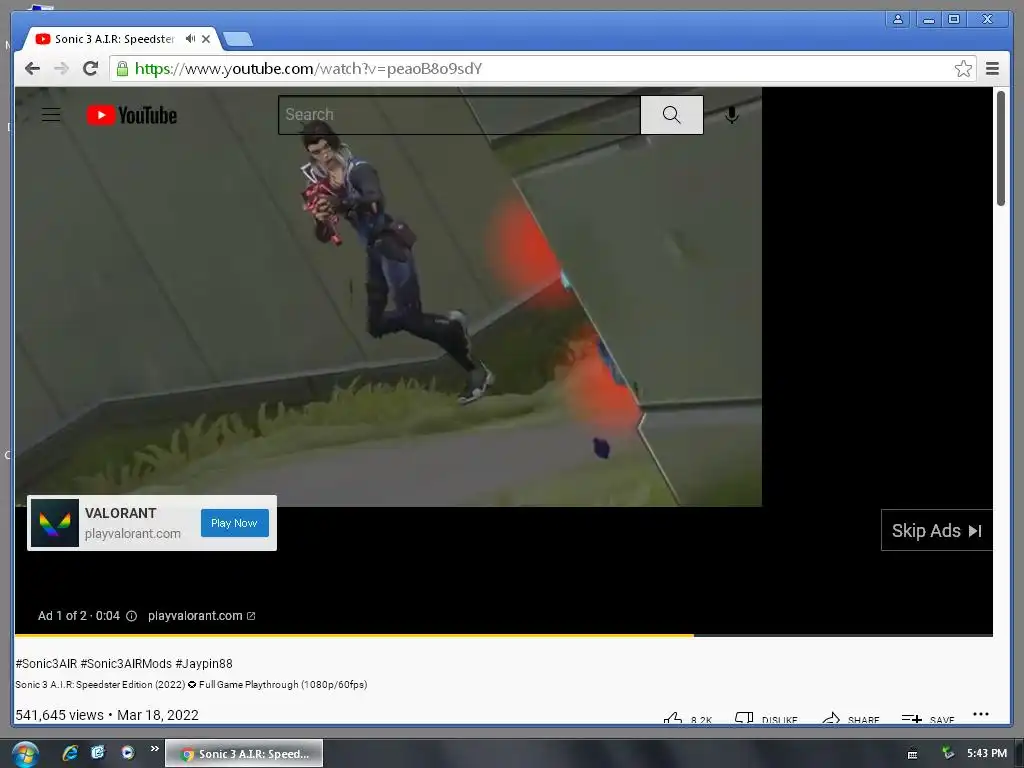
Task: Select the Sonic 3 A.I.R: Speedster tab
Action: 114,39
